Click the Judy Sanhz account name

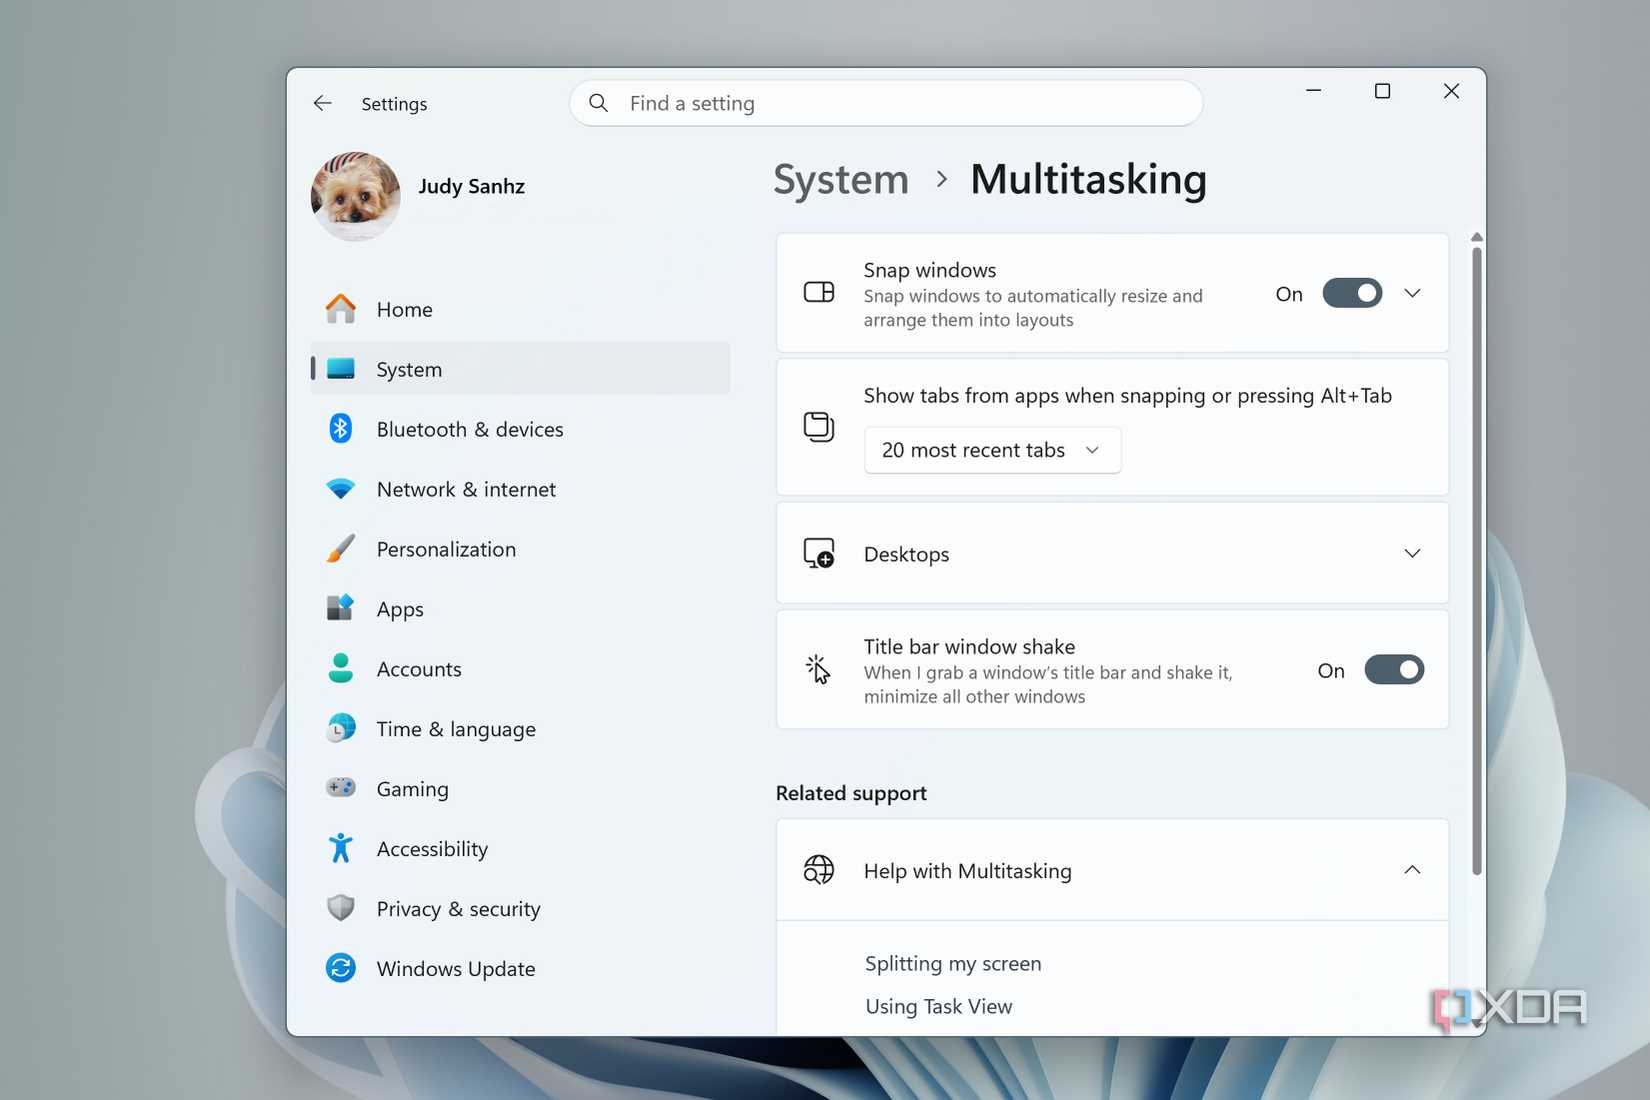[471, 186]
